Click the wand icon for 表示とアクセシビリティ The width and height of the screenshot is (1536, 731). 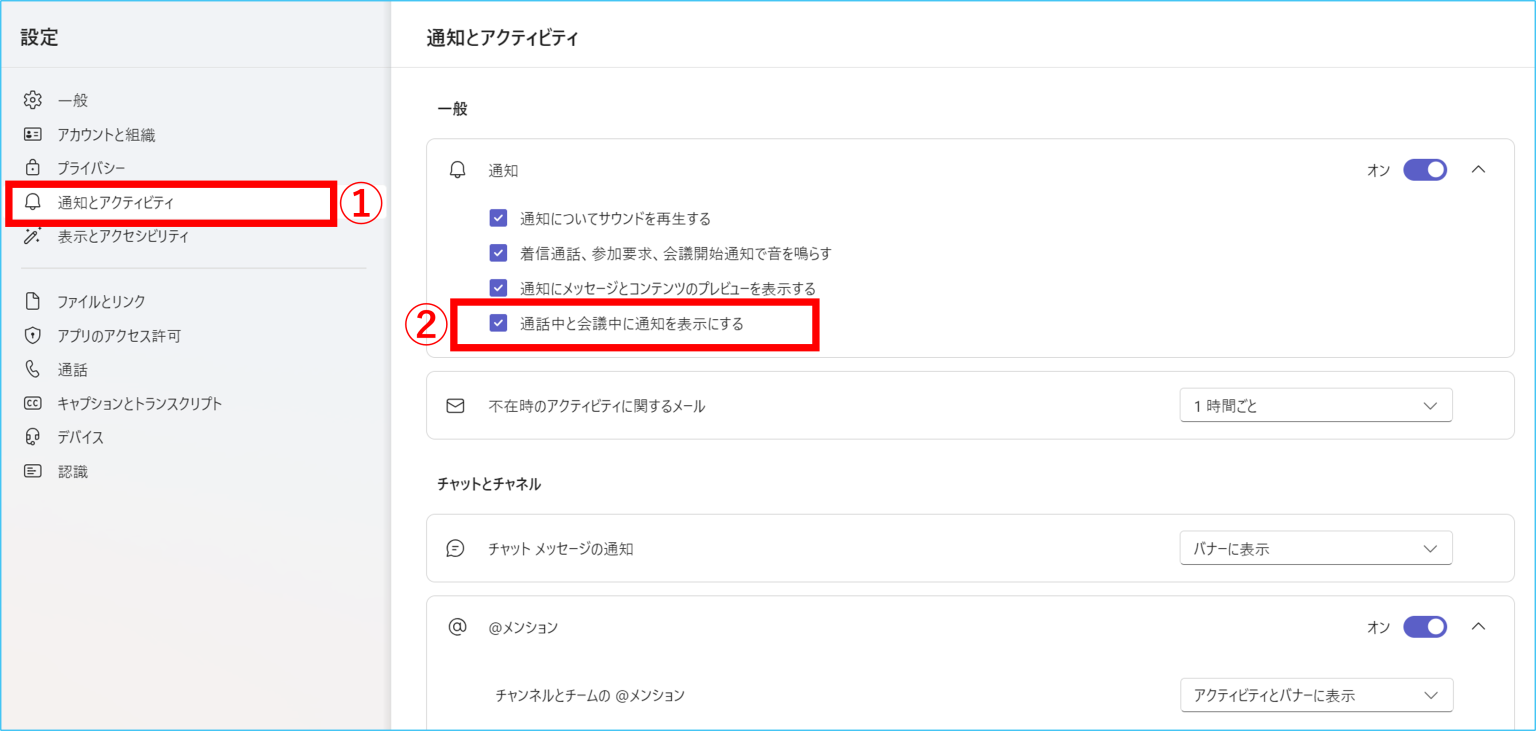pyautogui.click(x=33, y=236)
